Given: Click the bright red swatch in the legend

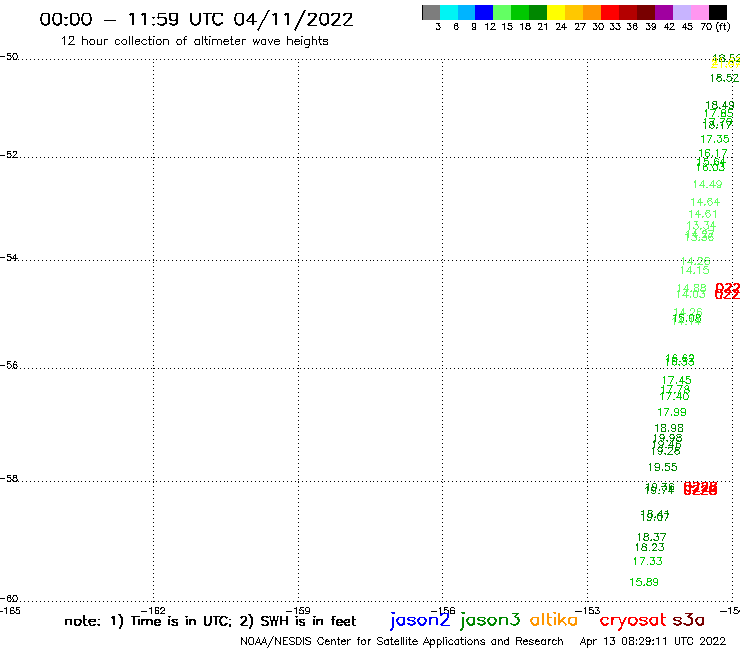Looking at the screenshot, I should point(610,12).
